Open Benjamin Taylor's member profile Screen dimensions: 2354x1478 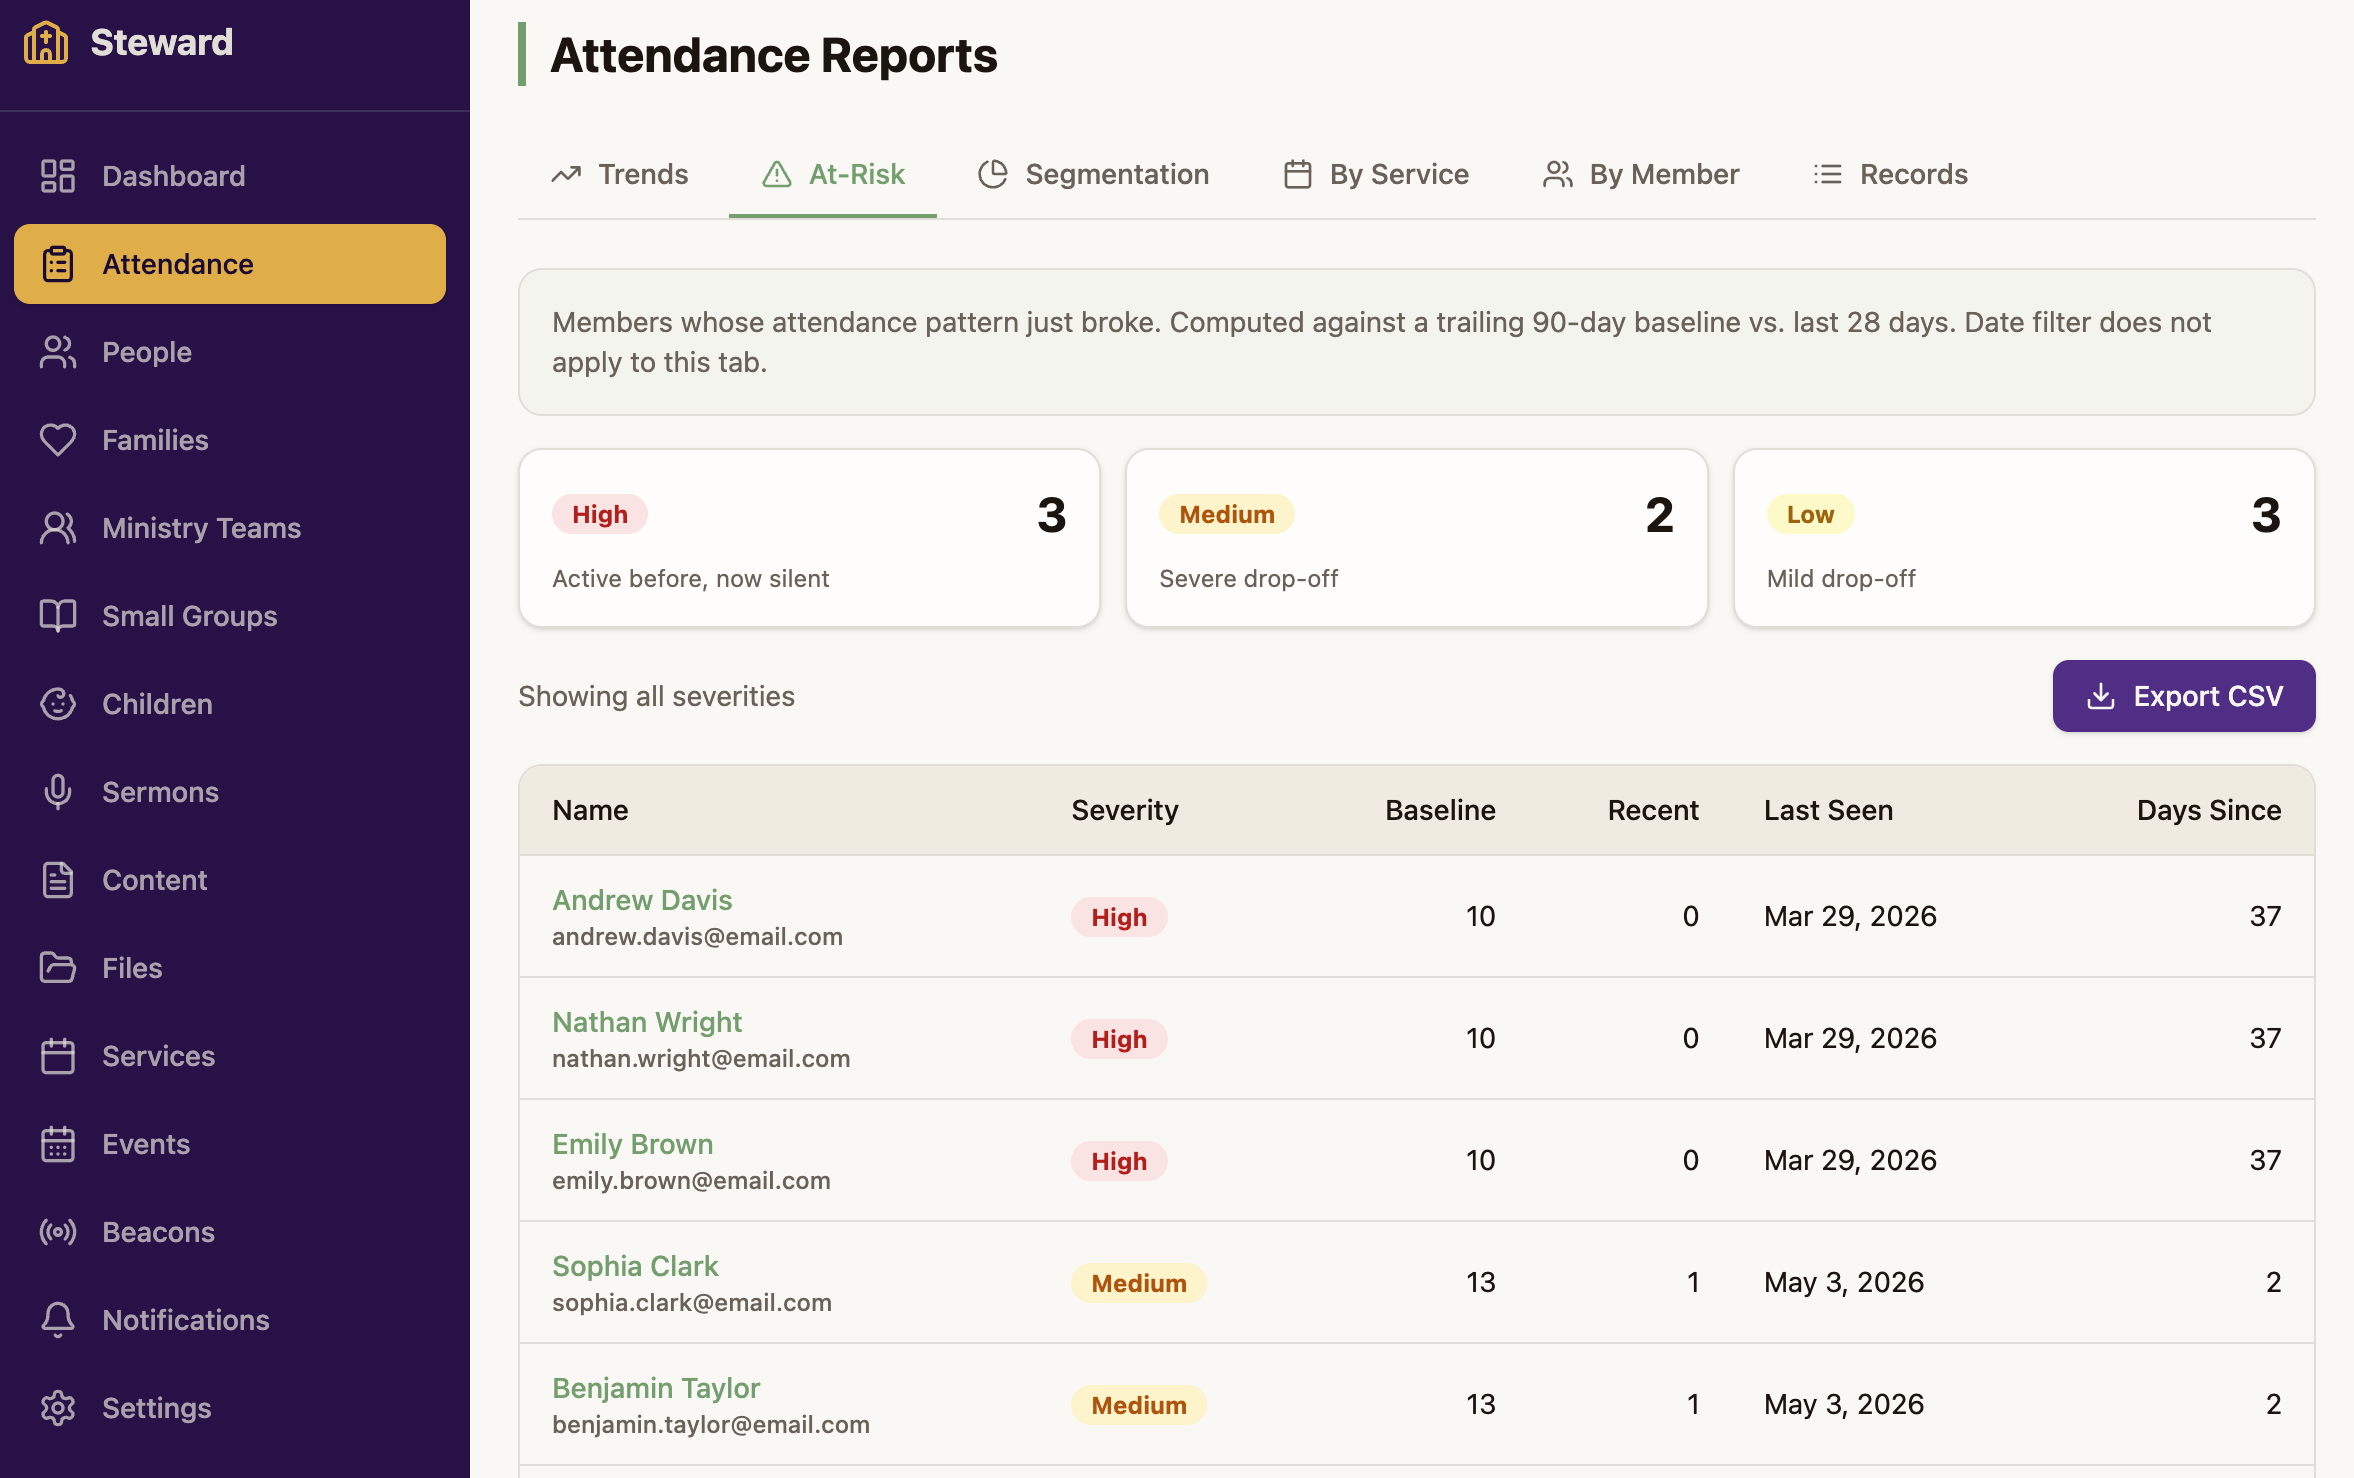pos(656,1388)
